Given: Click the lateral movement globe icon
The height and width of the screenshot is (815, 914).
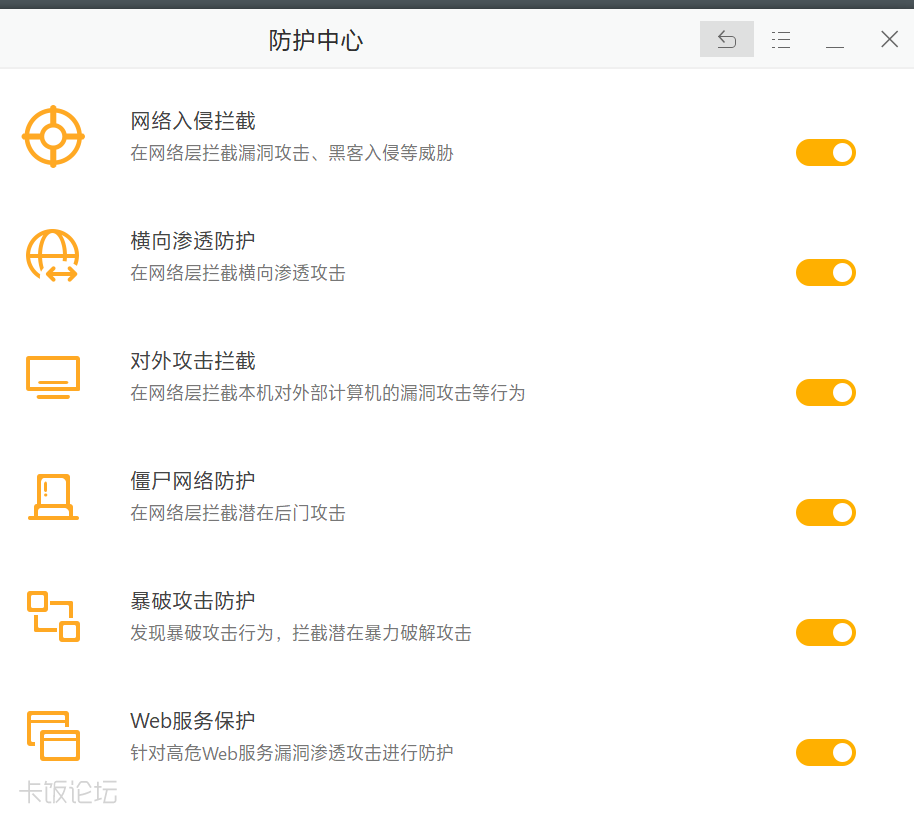Looking at the screenshot, I should 52,256.
